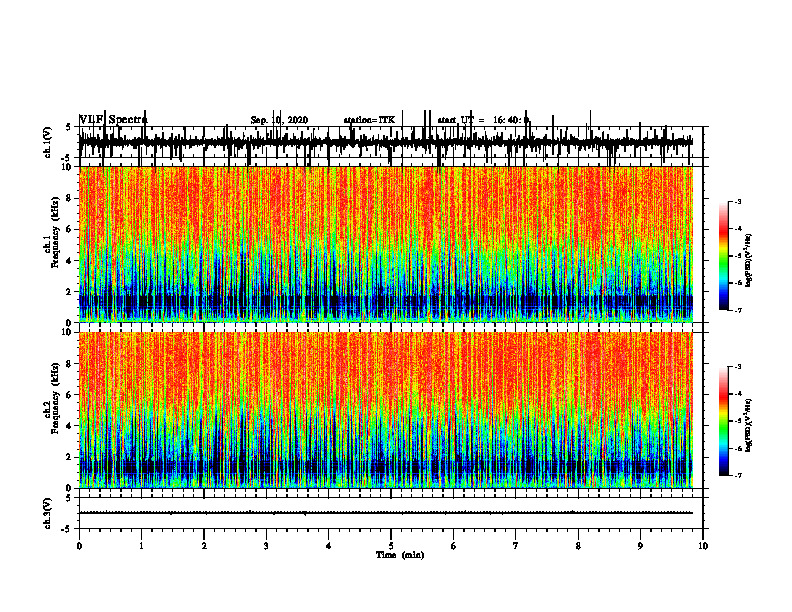The image size is (792, 612).
Task: Click the "-3" label on ch.2 color bar
Action: click(738, 367)
